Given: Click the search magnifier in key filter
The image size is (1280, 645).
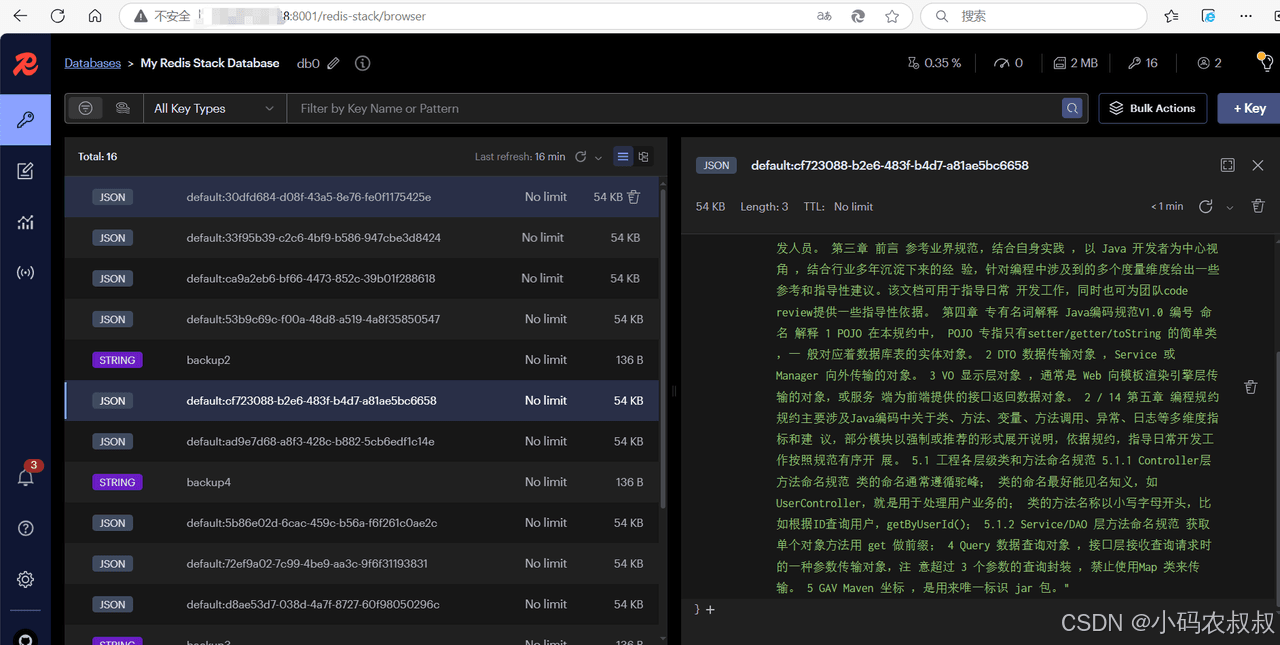Looking at the screenshot, I should point(1072,108).
